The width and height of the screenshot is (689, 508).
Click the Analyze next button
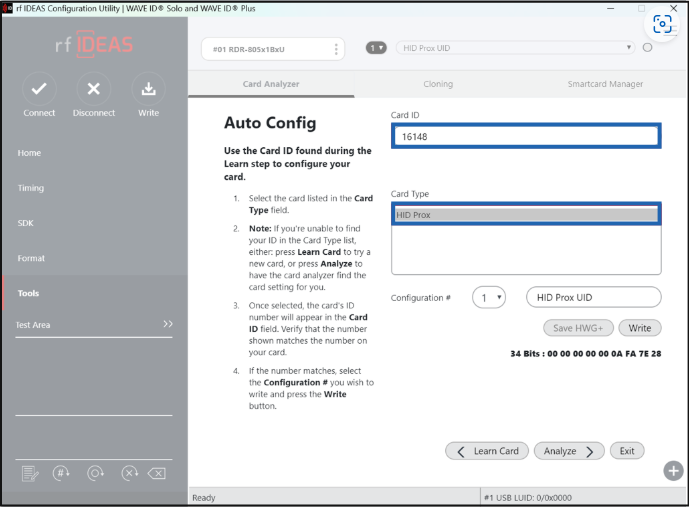point(569,451)
